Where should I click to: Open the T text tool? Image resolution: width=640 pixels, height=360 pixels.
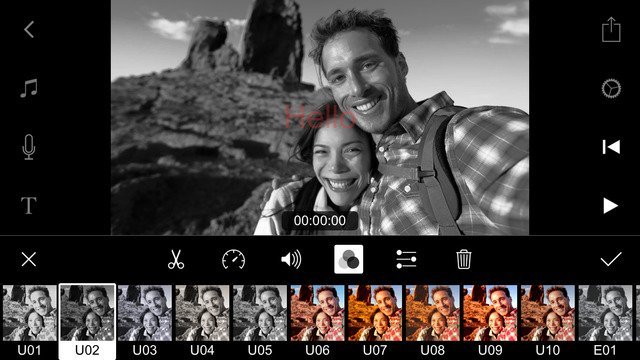tap(29, 205)
